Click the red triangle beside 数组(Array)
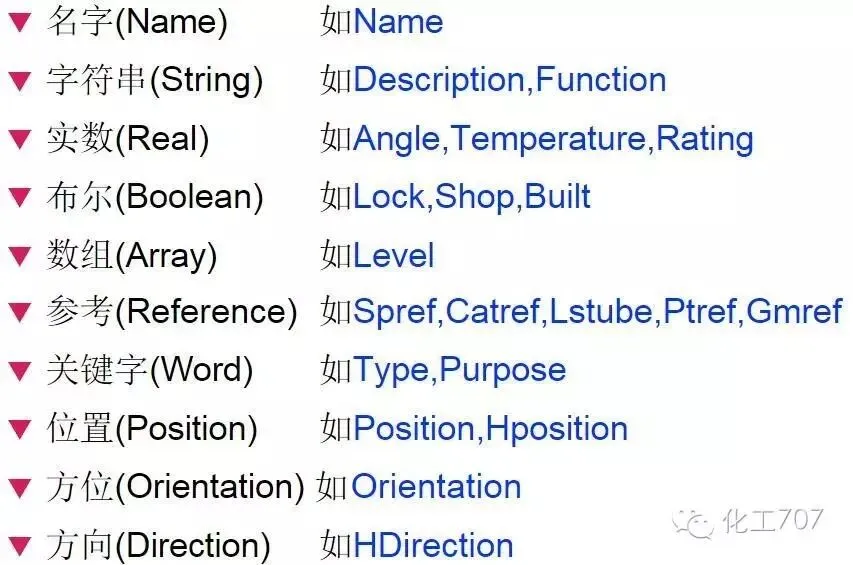Viewport: 853px width, 565px height. 20,256
